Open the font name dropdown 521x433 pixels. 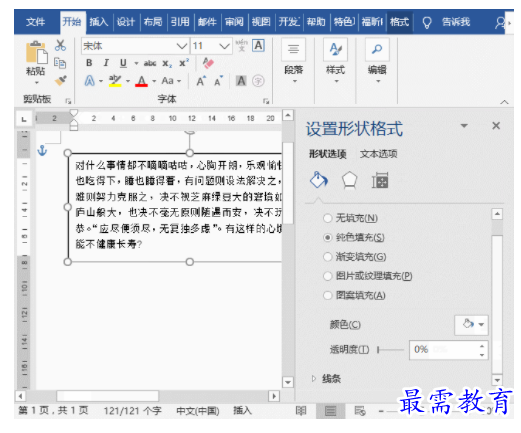[x=182, y=46]
